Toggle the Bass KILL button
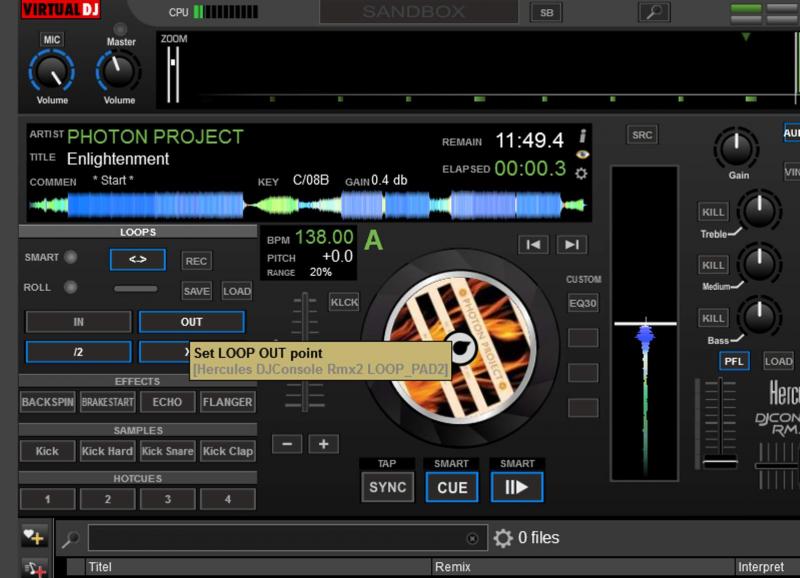This screenshot has width=800, height=578. pos(713,318)
